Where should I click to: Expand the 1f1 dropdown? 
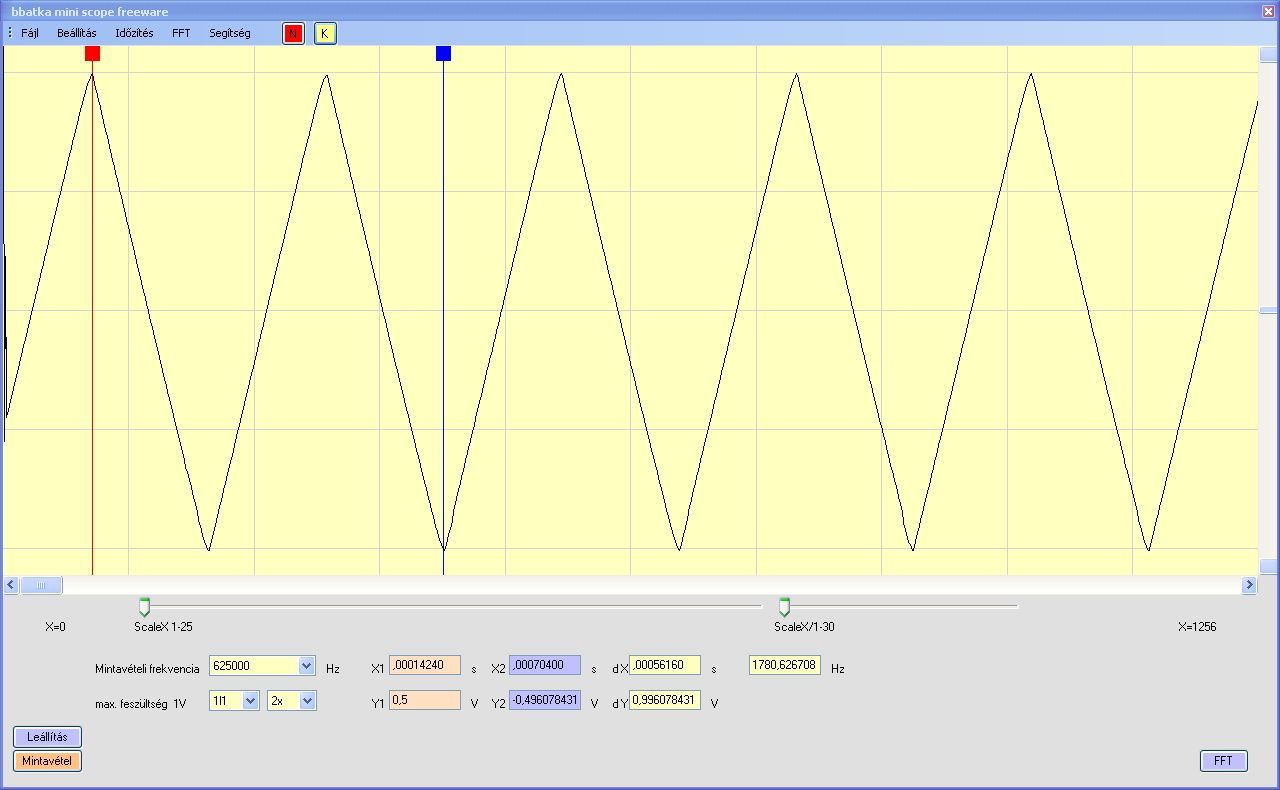click(x=250, y=701)
